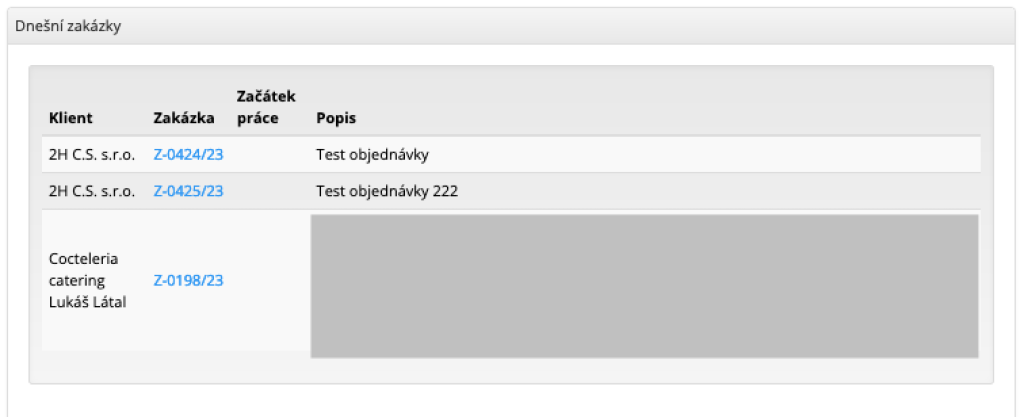The image size is (1024, 417).
Task: Open order link Z-0198/23
Action: click(x=188, y=281)
